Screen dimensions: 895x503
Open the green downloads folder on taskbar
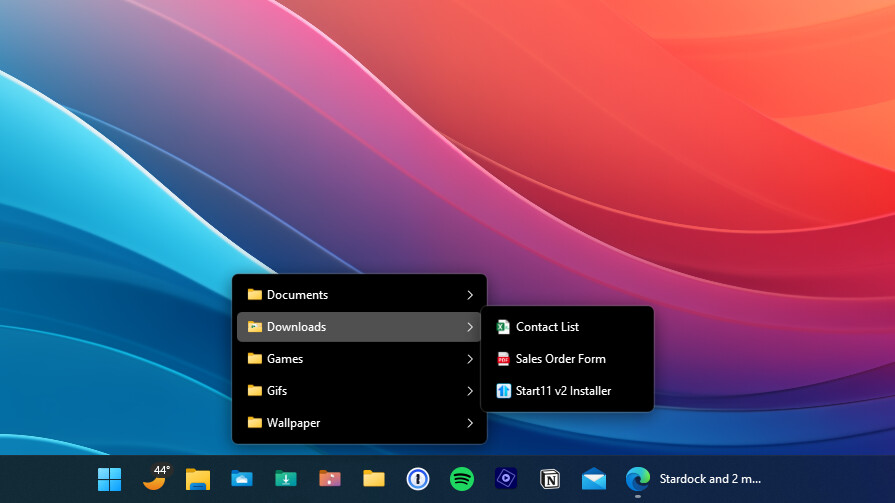(286, 479)
